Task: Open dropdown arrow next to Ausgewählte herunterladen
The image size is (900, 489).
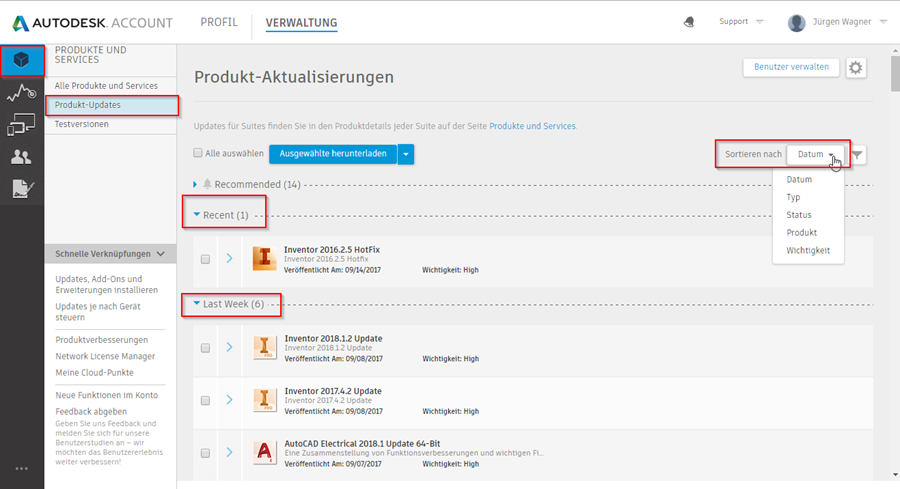Action: click(406, 154)
